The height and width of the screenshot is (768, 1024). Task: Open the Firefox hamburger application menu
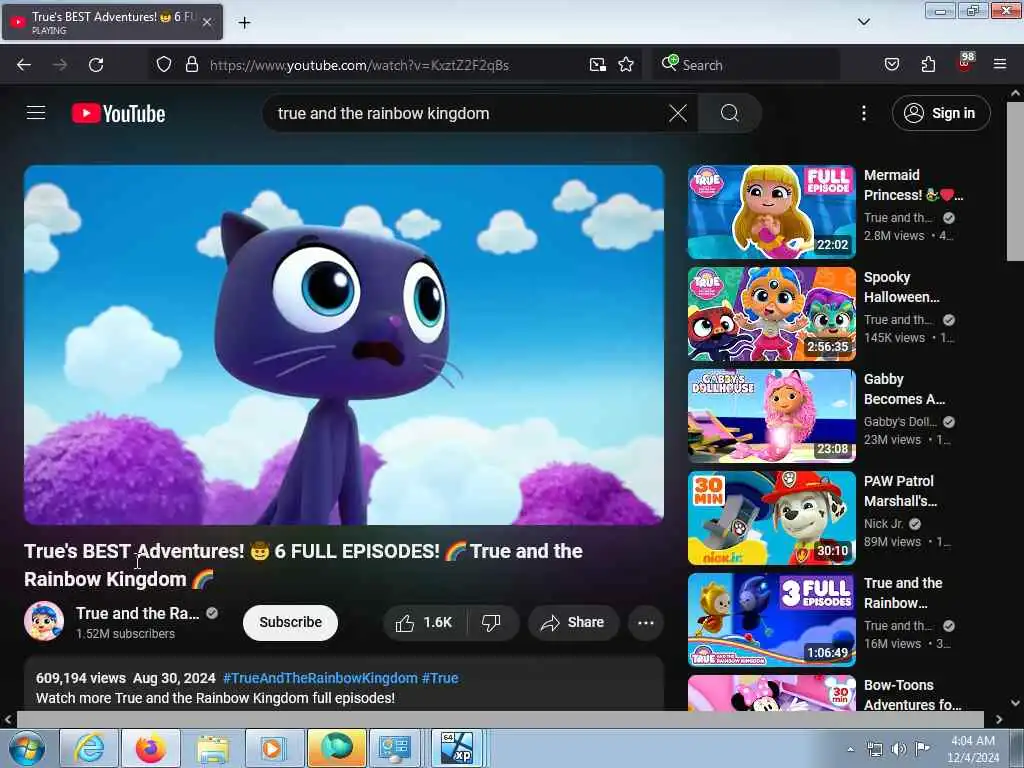(999, 64)
